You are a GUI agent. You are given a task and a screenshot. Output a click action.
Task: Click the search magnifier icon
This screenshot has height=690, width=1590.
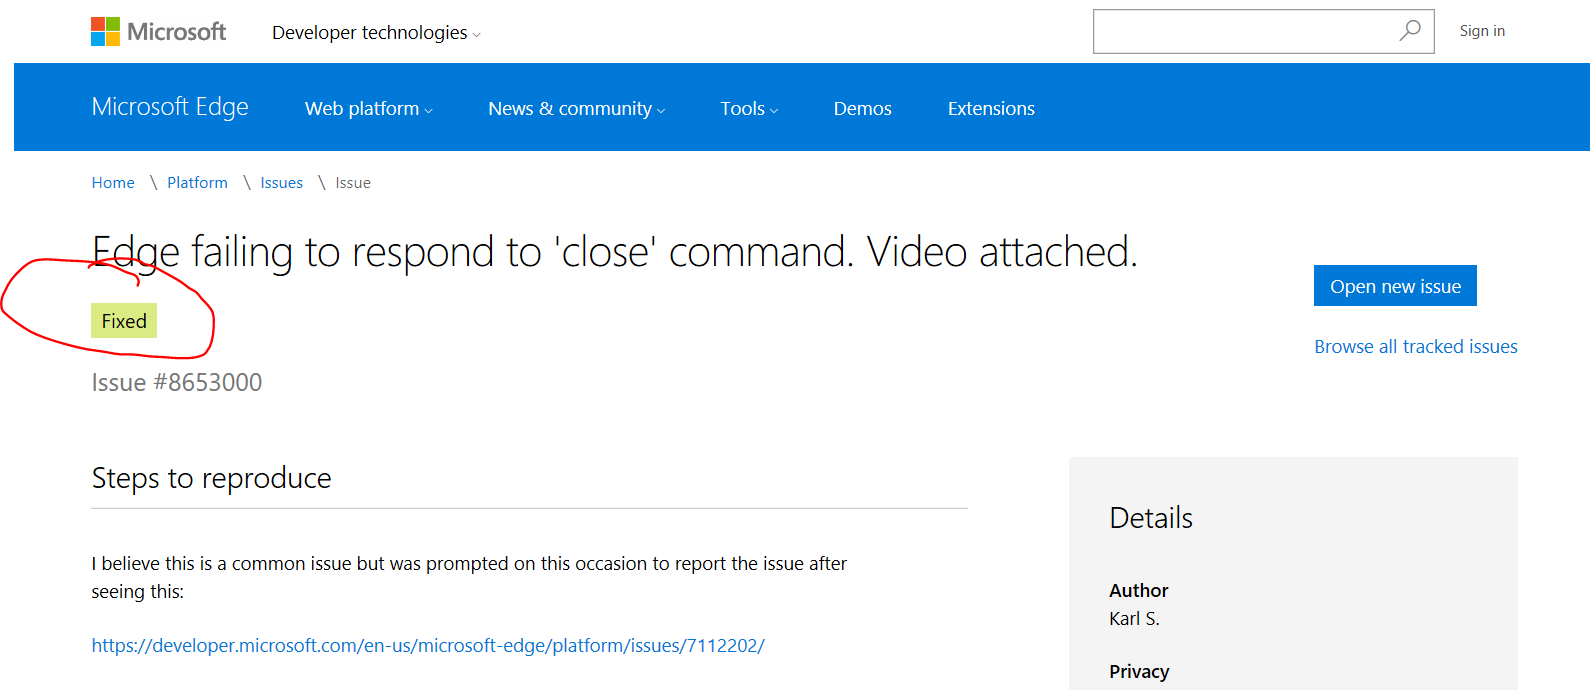[x=1410, y=31]
